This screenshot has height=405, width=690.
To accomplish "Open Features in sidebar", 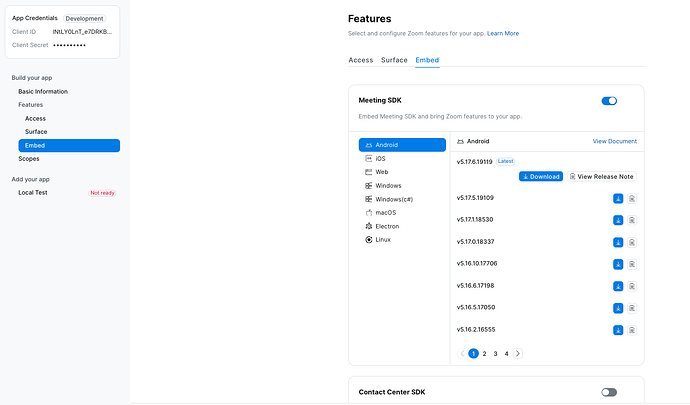I will point(31,105).
